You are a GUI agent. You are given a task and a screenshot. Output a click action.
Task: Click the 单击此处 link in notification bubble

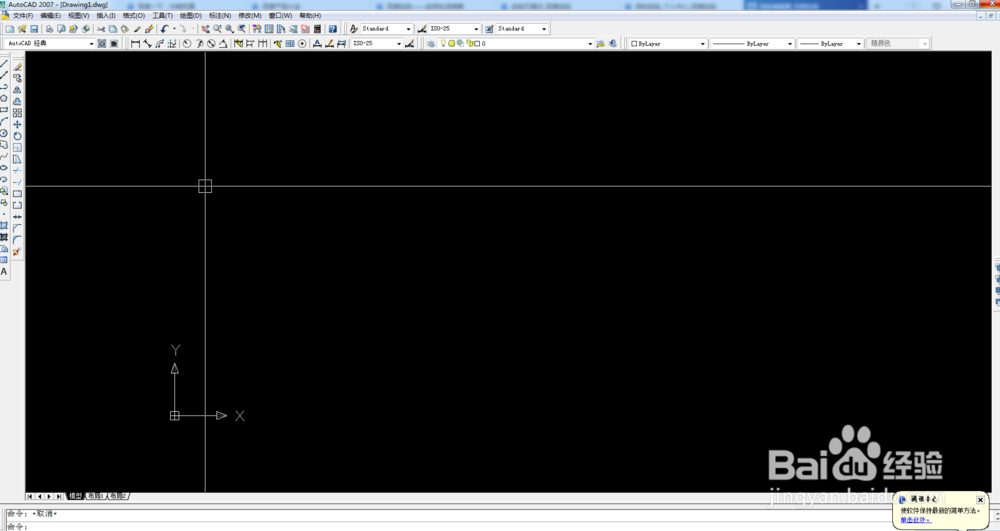[x=916, y=520]
